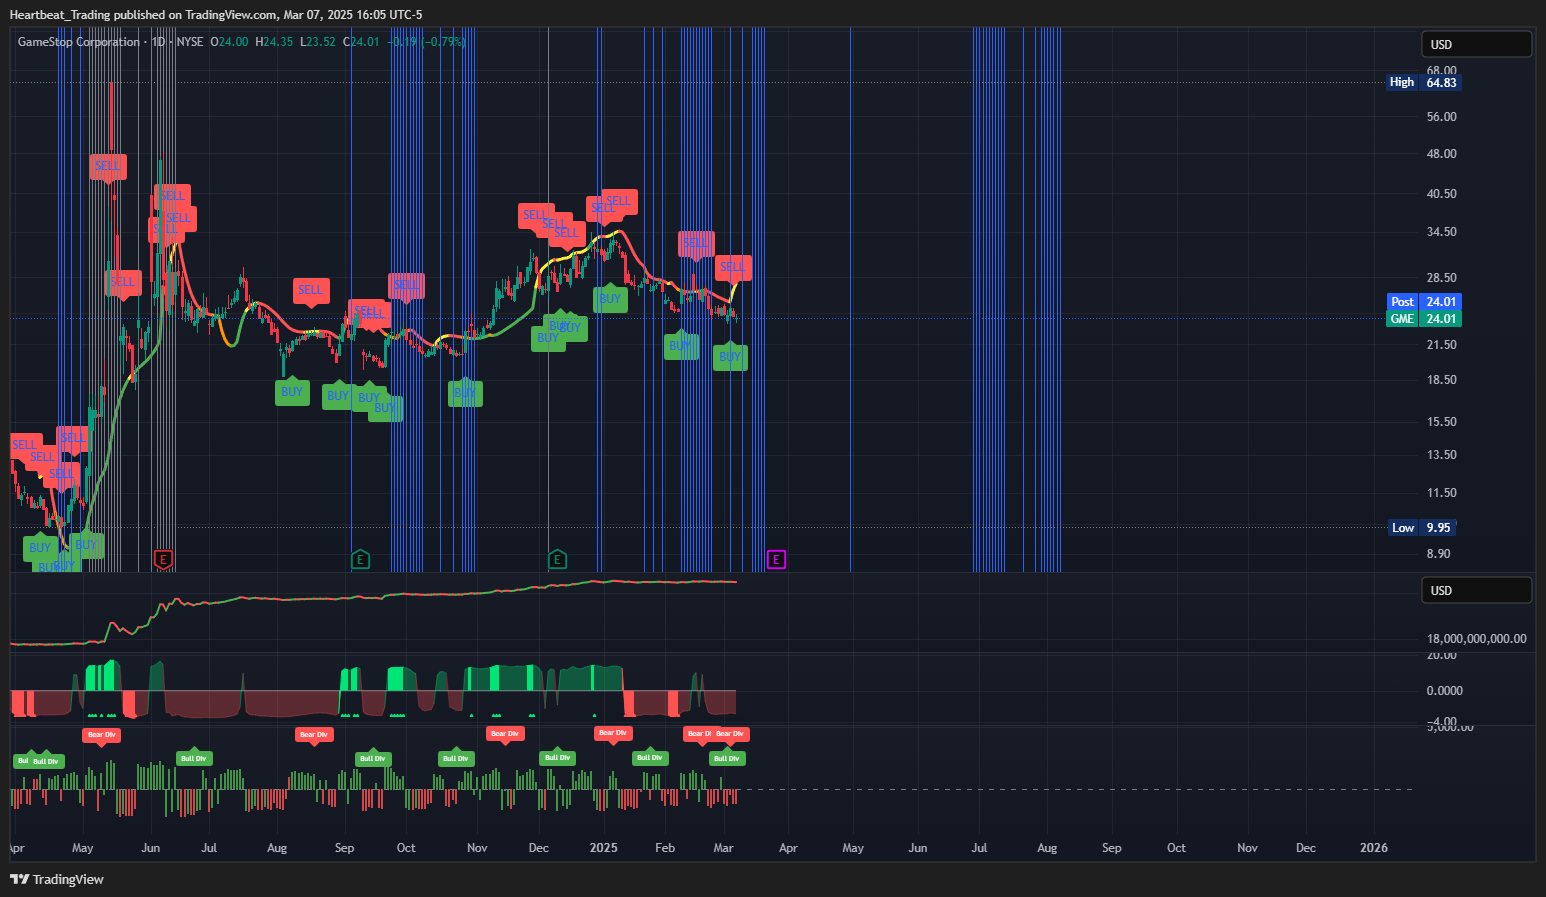The image size is (1546, 897).
Task: Click the green earnings E marker near September
Action: click(361, 559)
